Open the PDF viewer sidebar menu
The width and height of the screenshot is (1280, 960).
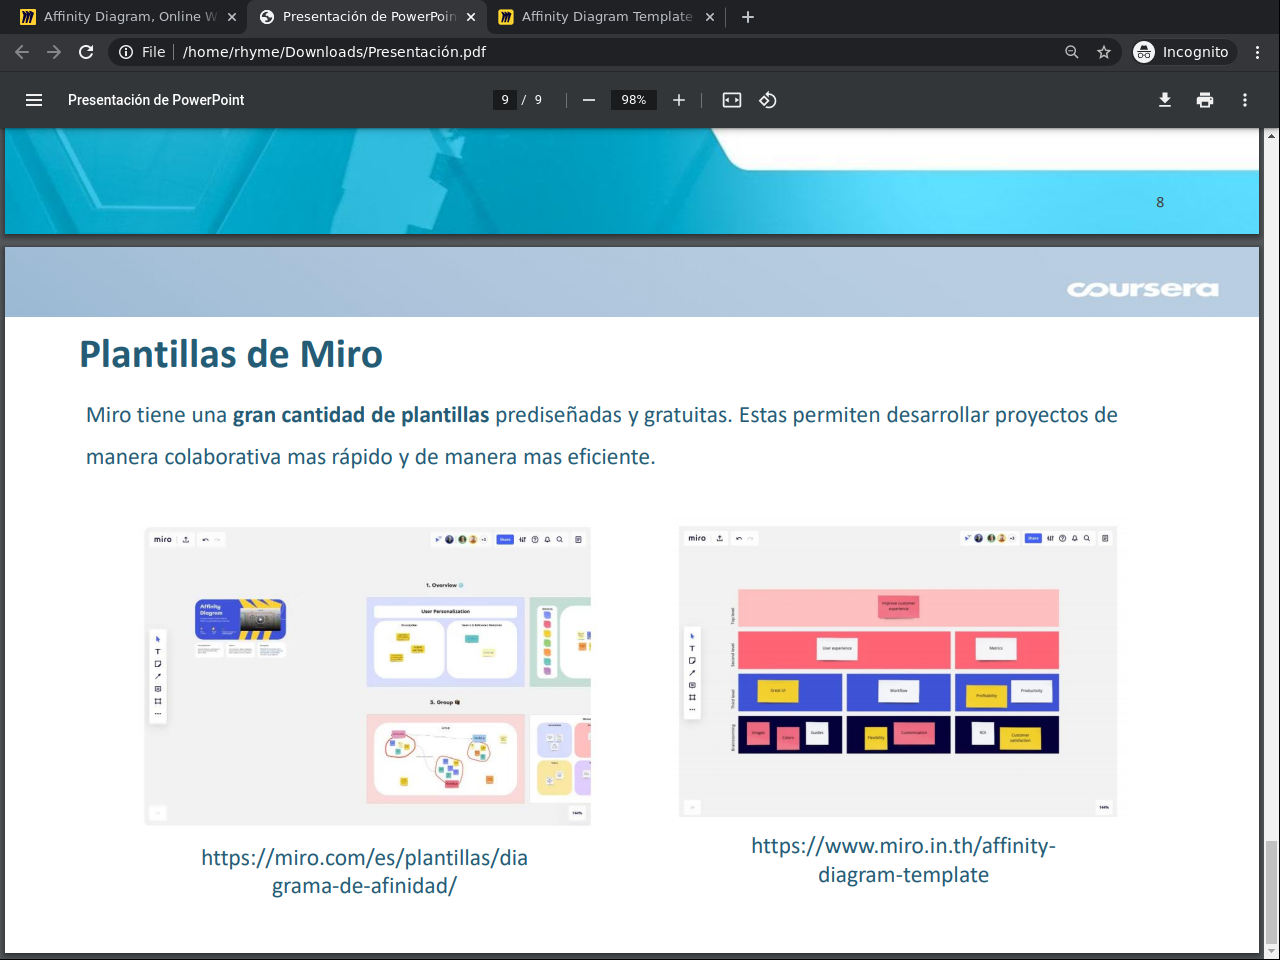pyautogui.click(x=34, y=100)
